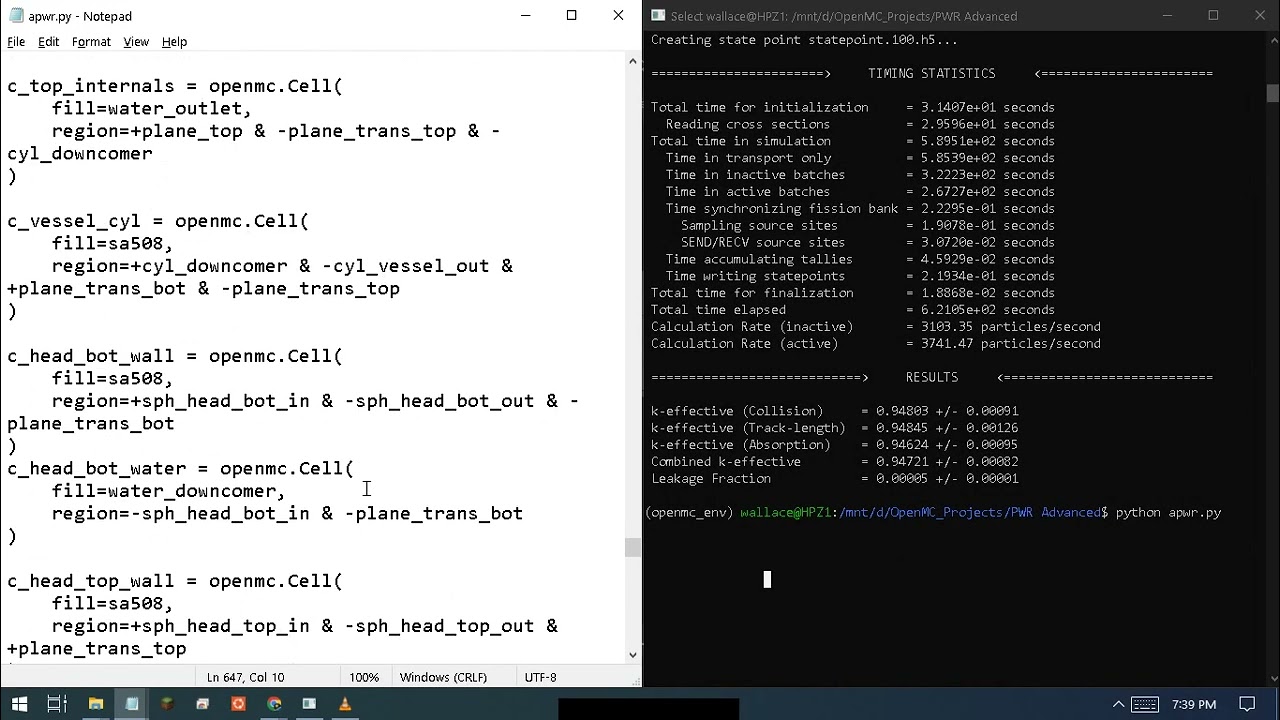Click 'Windows (CRLF)' in status bar
The width and height of the screenshot is (1280, 720).
[443, 677]
